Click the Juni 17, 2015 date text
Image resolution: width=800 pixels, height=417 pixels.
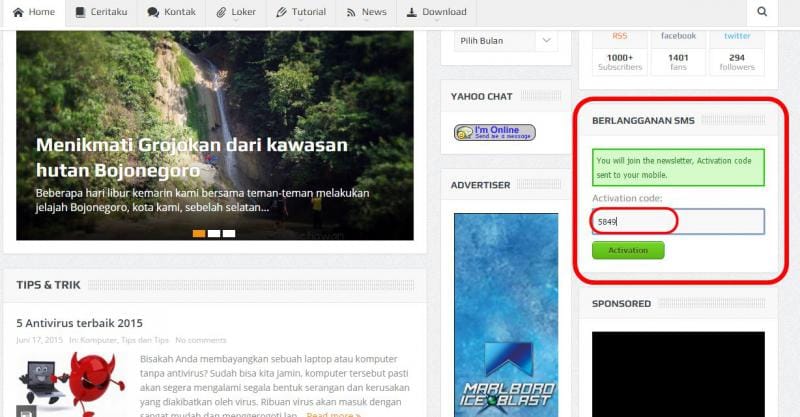click(40, 340)
